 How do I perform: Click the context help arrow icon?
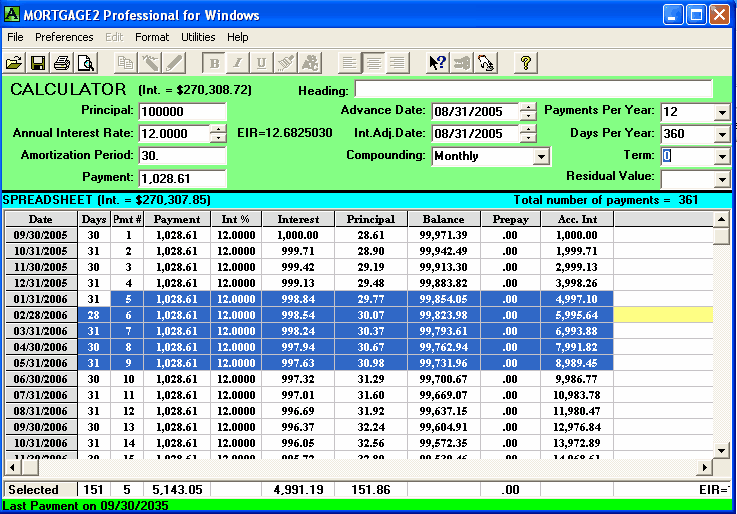pos(437,63)
